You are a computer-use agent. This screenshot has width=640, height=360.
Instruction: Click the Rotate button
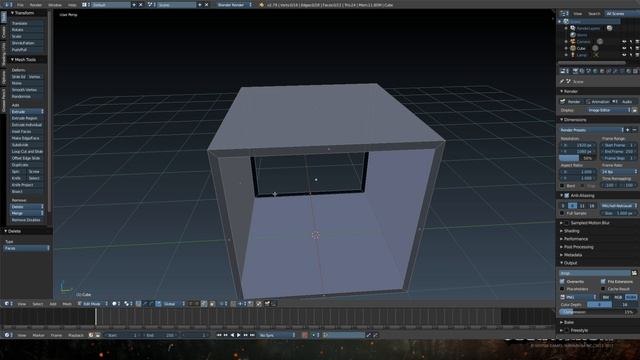pyautogui.click(x=27, y=30)
